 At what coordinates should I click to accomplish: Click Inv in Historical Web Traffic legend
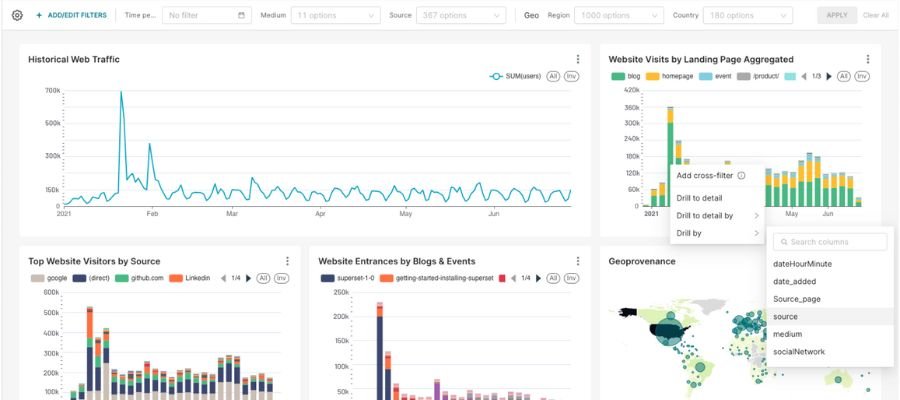pyautogui.click(x=571, y=76)
